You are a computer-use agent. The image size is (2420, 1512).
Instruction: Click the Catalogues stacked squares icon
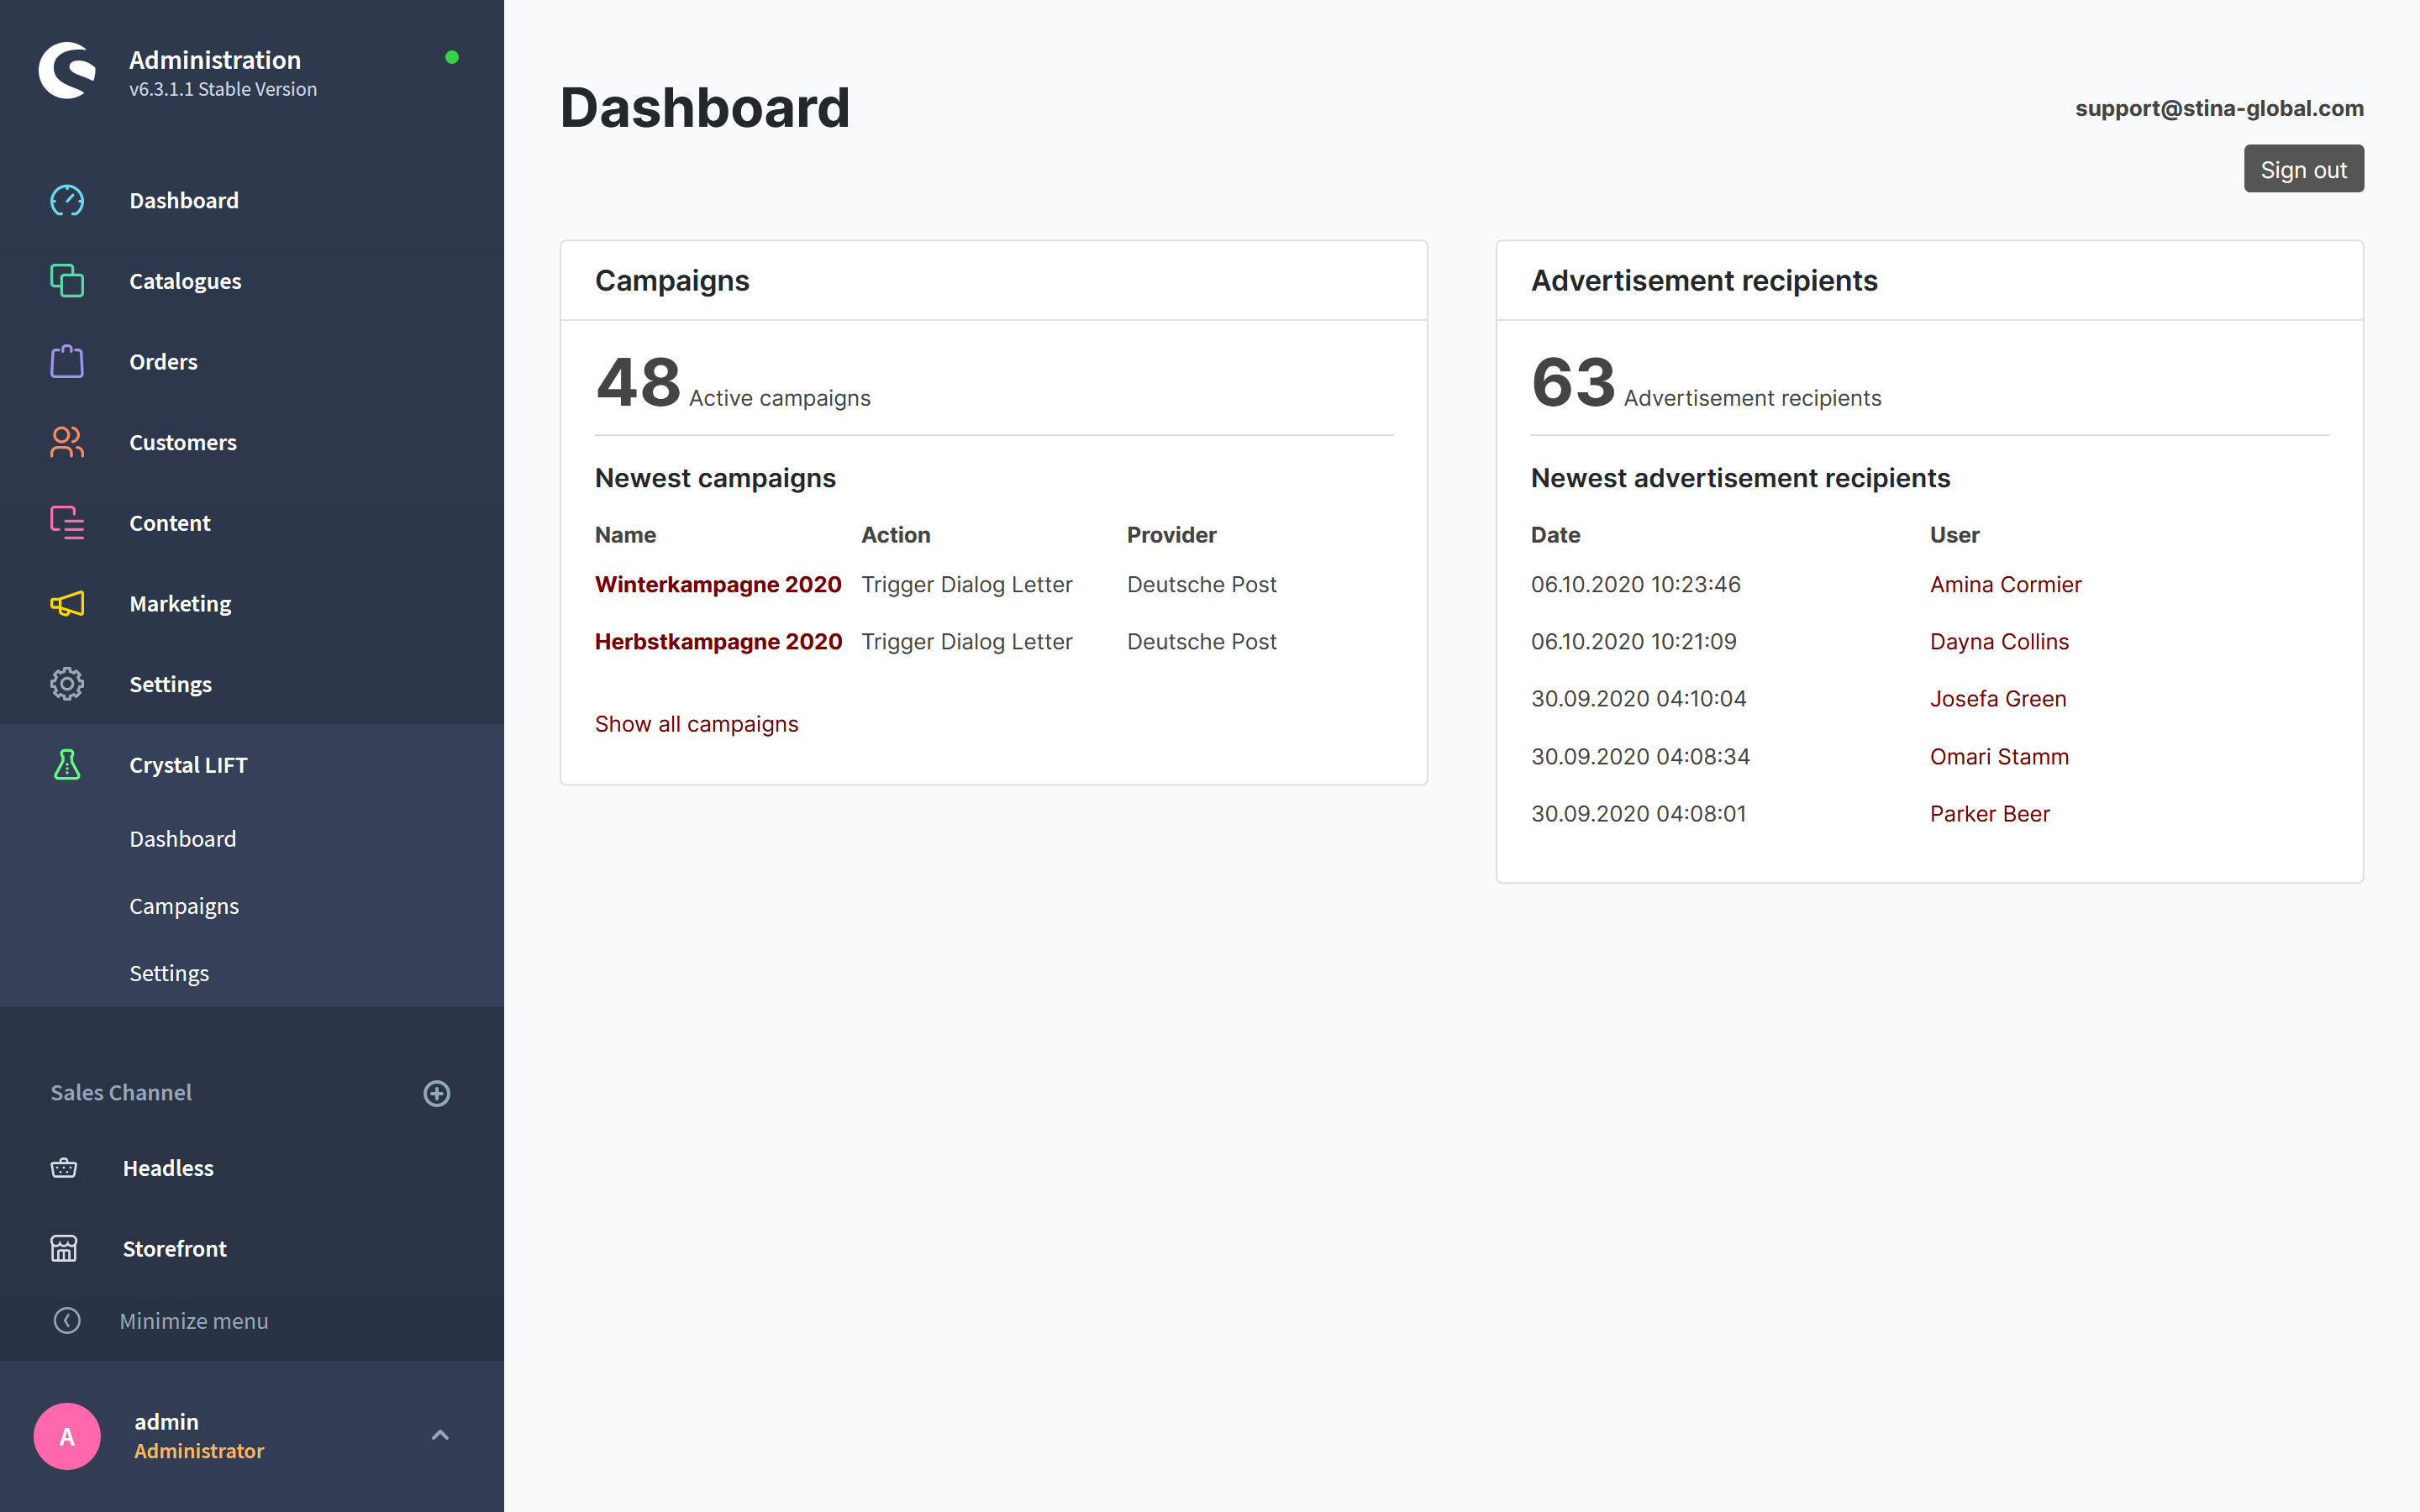[x=67, y=281]
